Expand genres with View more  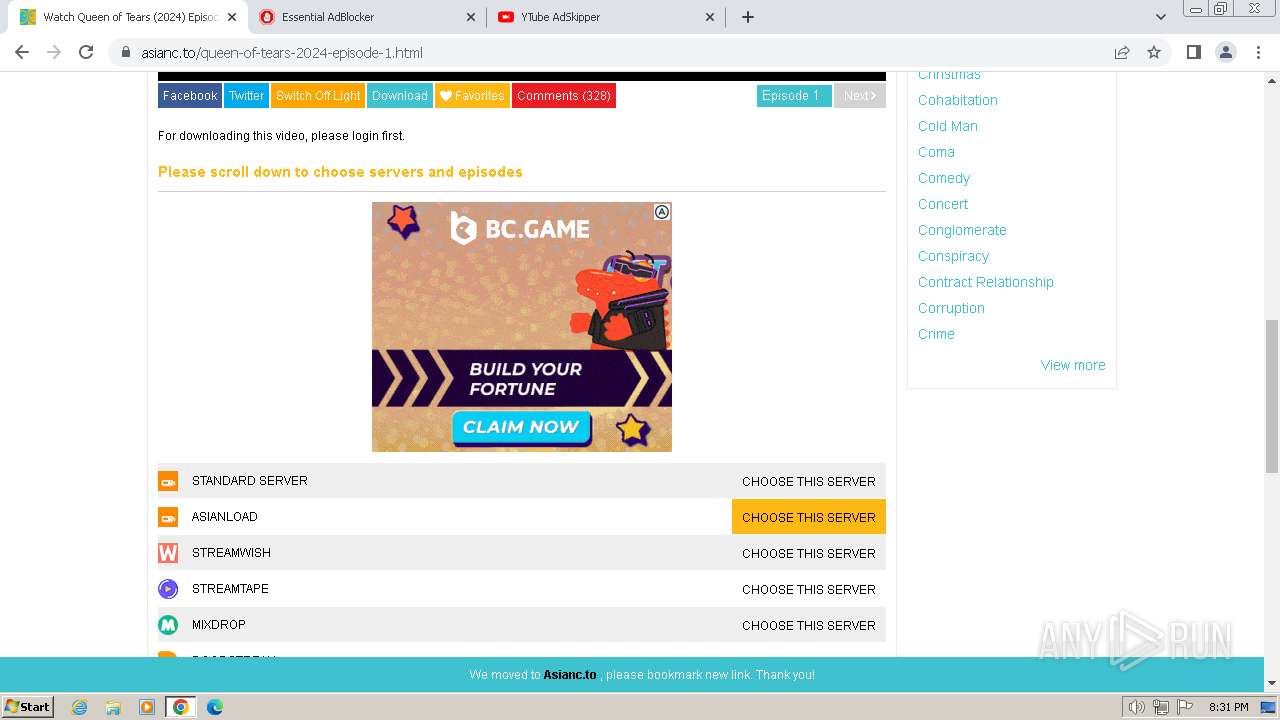[x=1073, y=365]
